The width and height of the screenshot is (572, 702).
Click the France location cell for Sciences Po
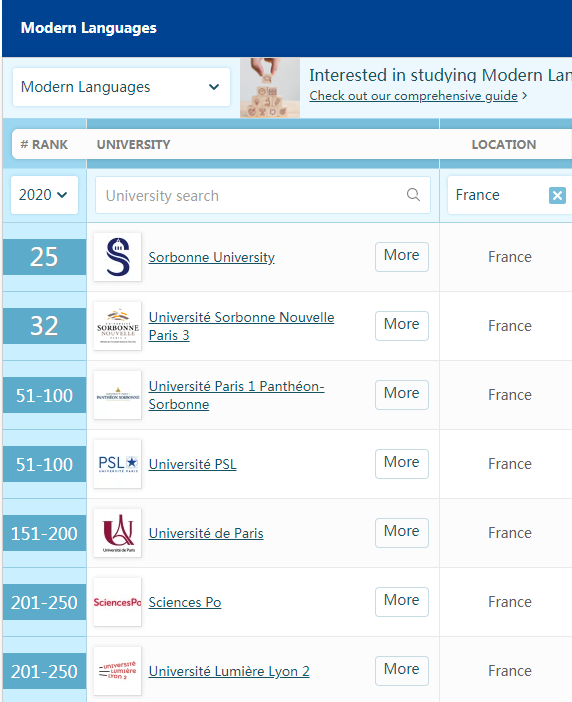tap(510, 602)
